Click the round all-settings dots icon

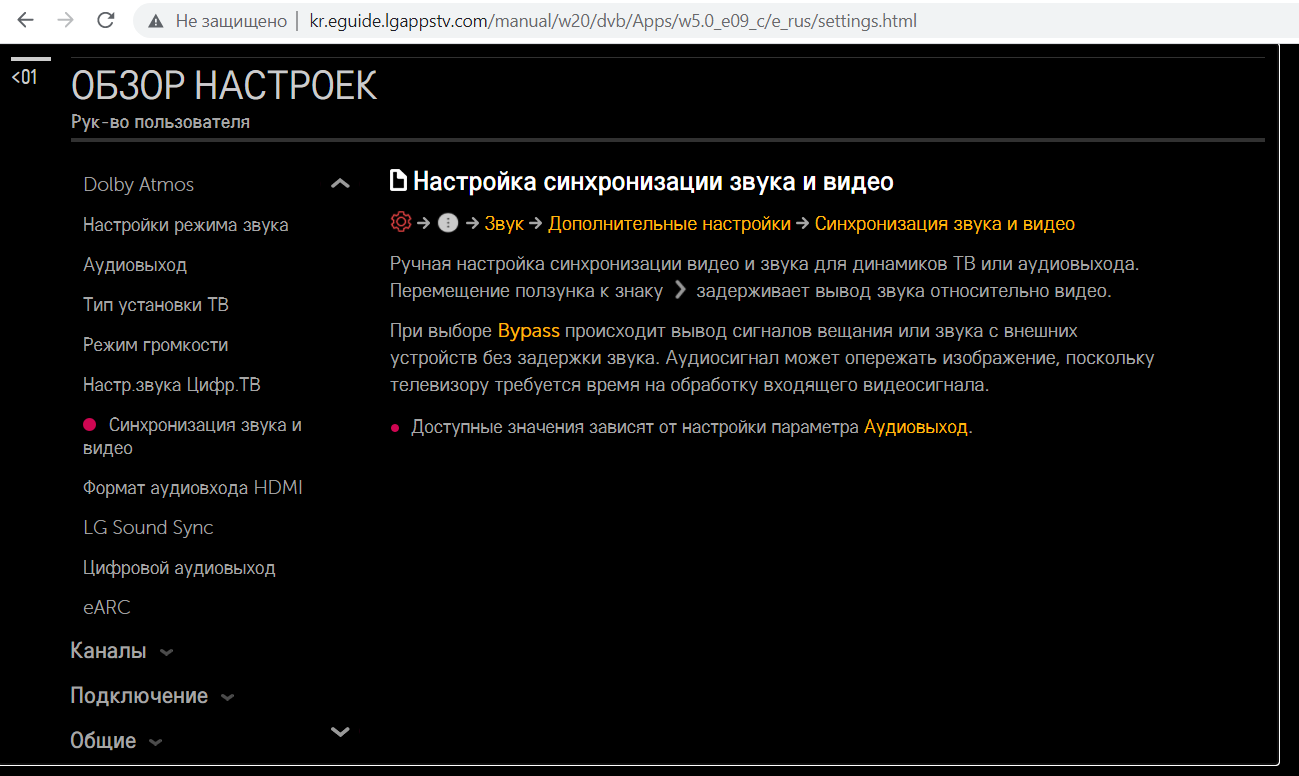[448, 223]
